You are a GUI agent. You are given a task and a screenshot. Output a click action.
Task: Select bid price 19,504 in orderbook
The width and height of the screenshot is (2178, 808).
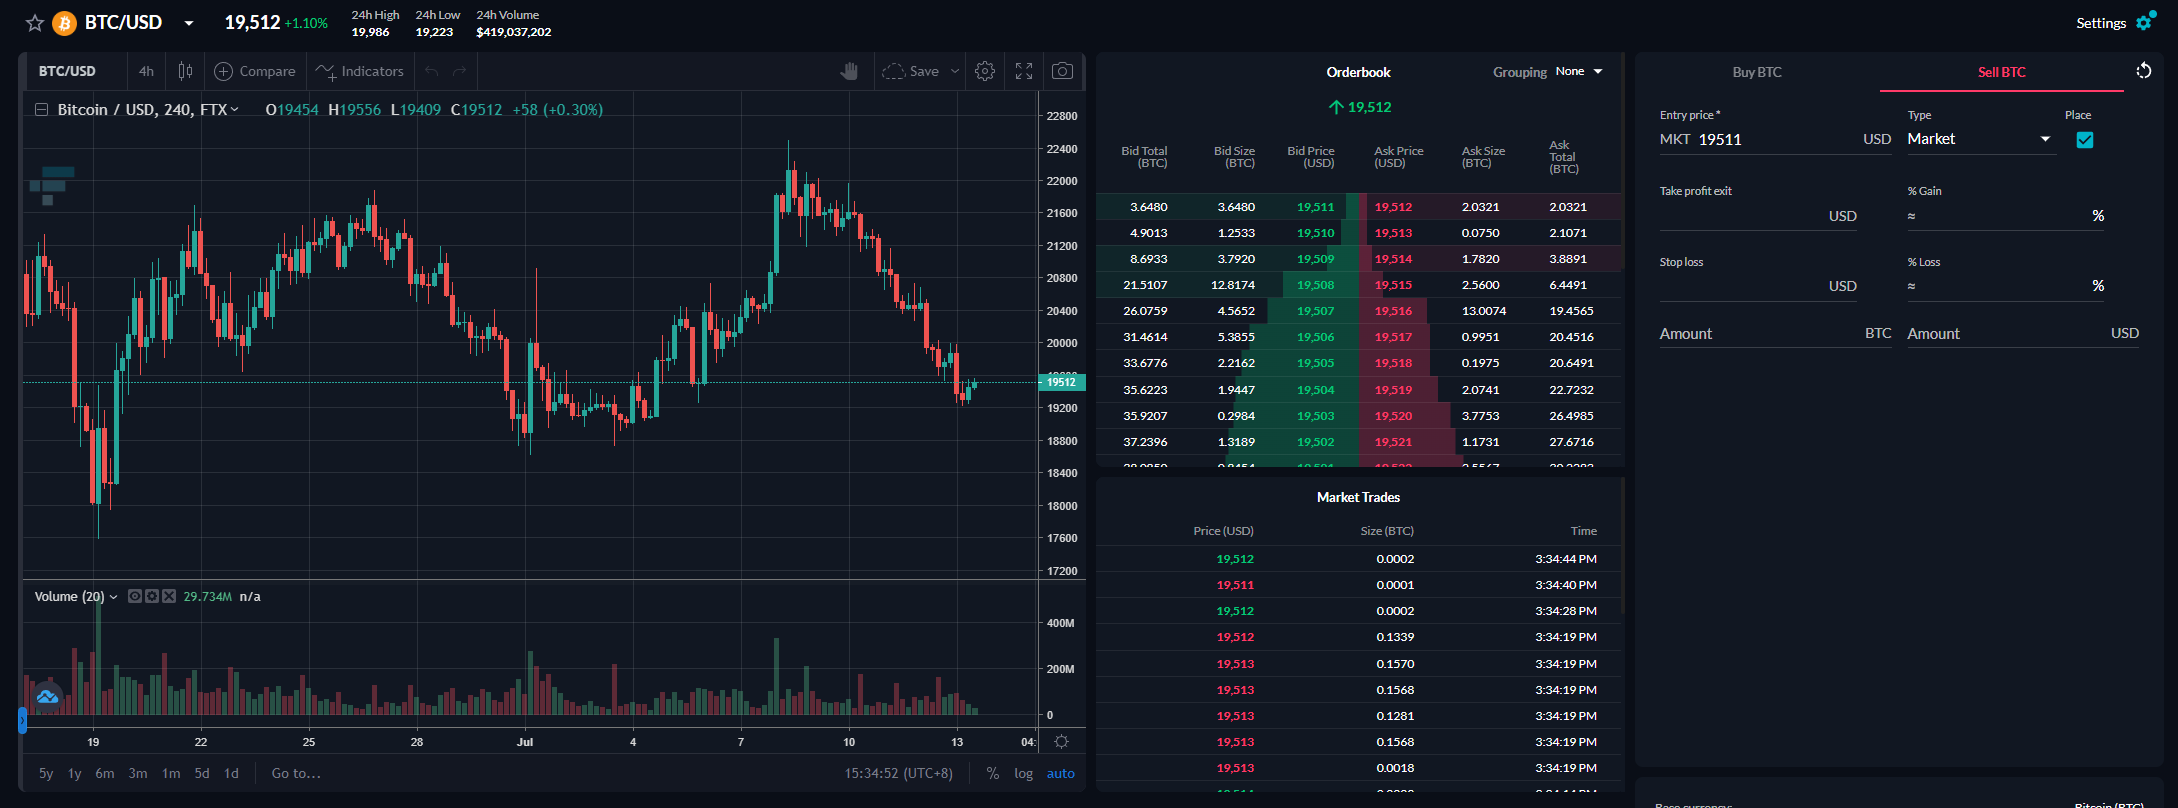tap(1315, 390)
